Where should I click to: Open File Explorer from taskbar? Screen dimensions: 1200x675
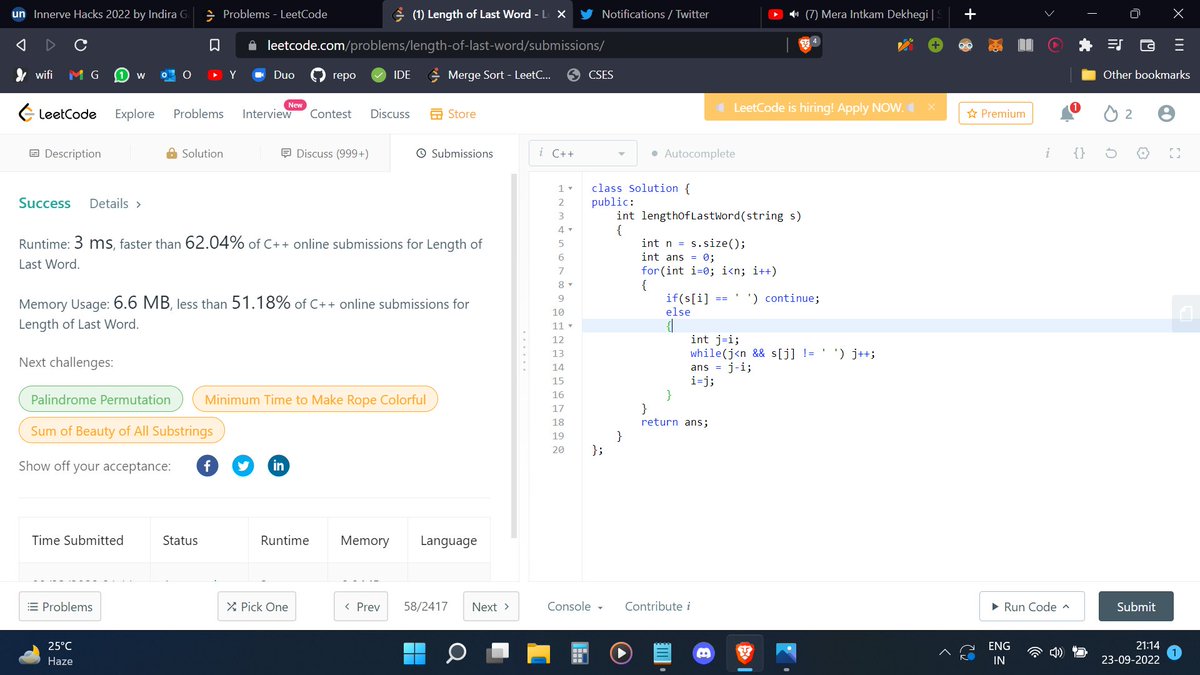pyautogui.click(x=539, y=653)
